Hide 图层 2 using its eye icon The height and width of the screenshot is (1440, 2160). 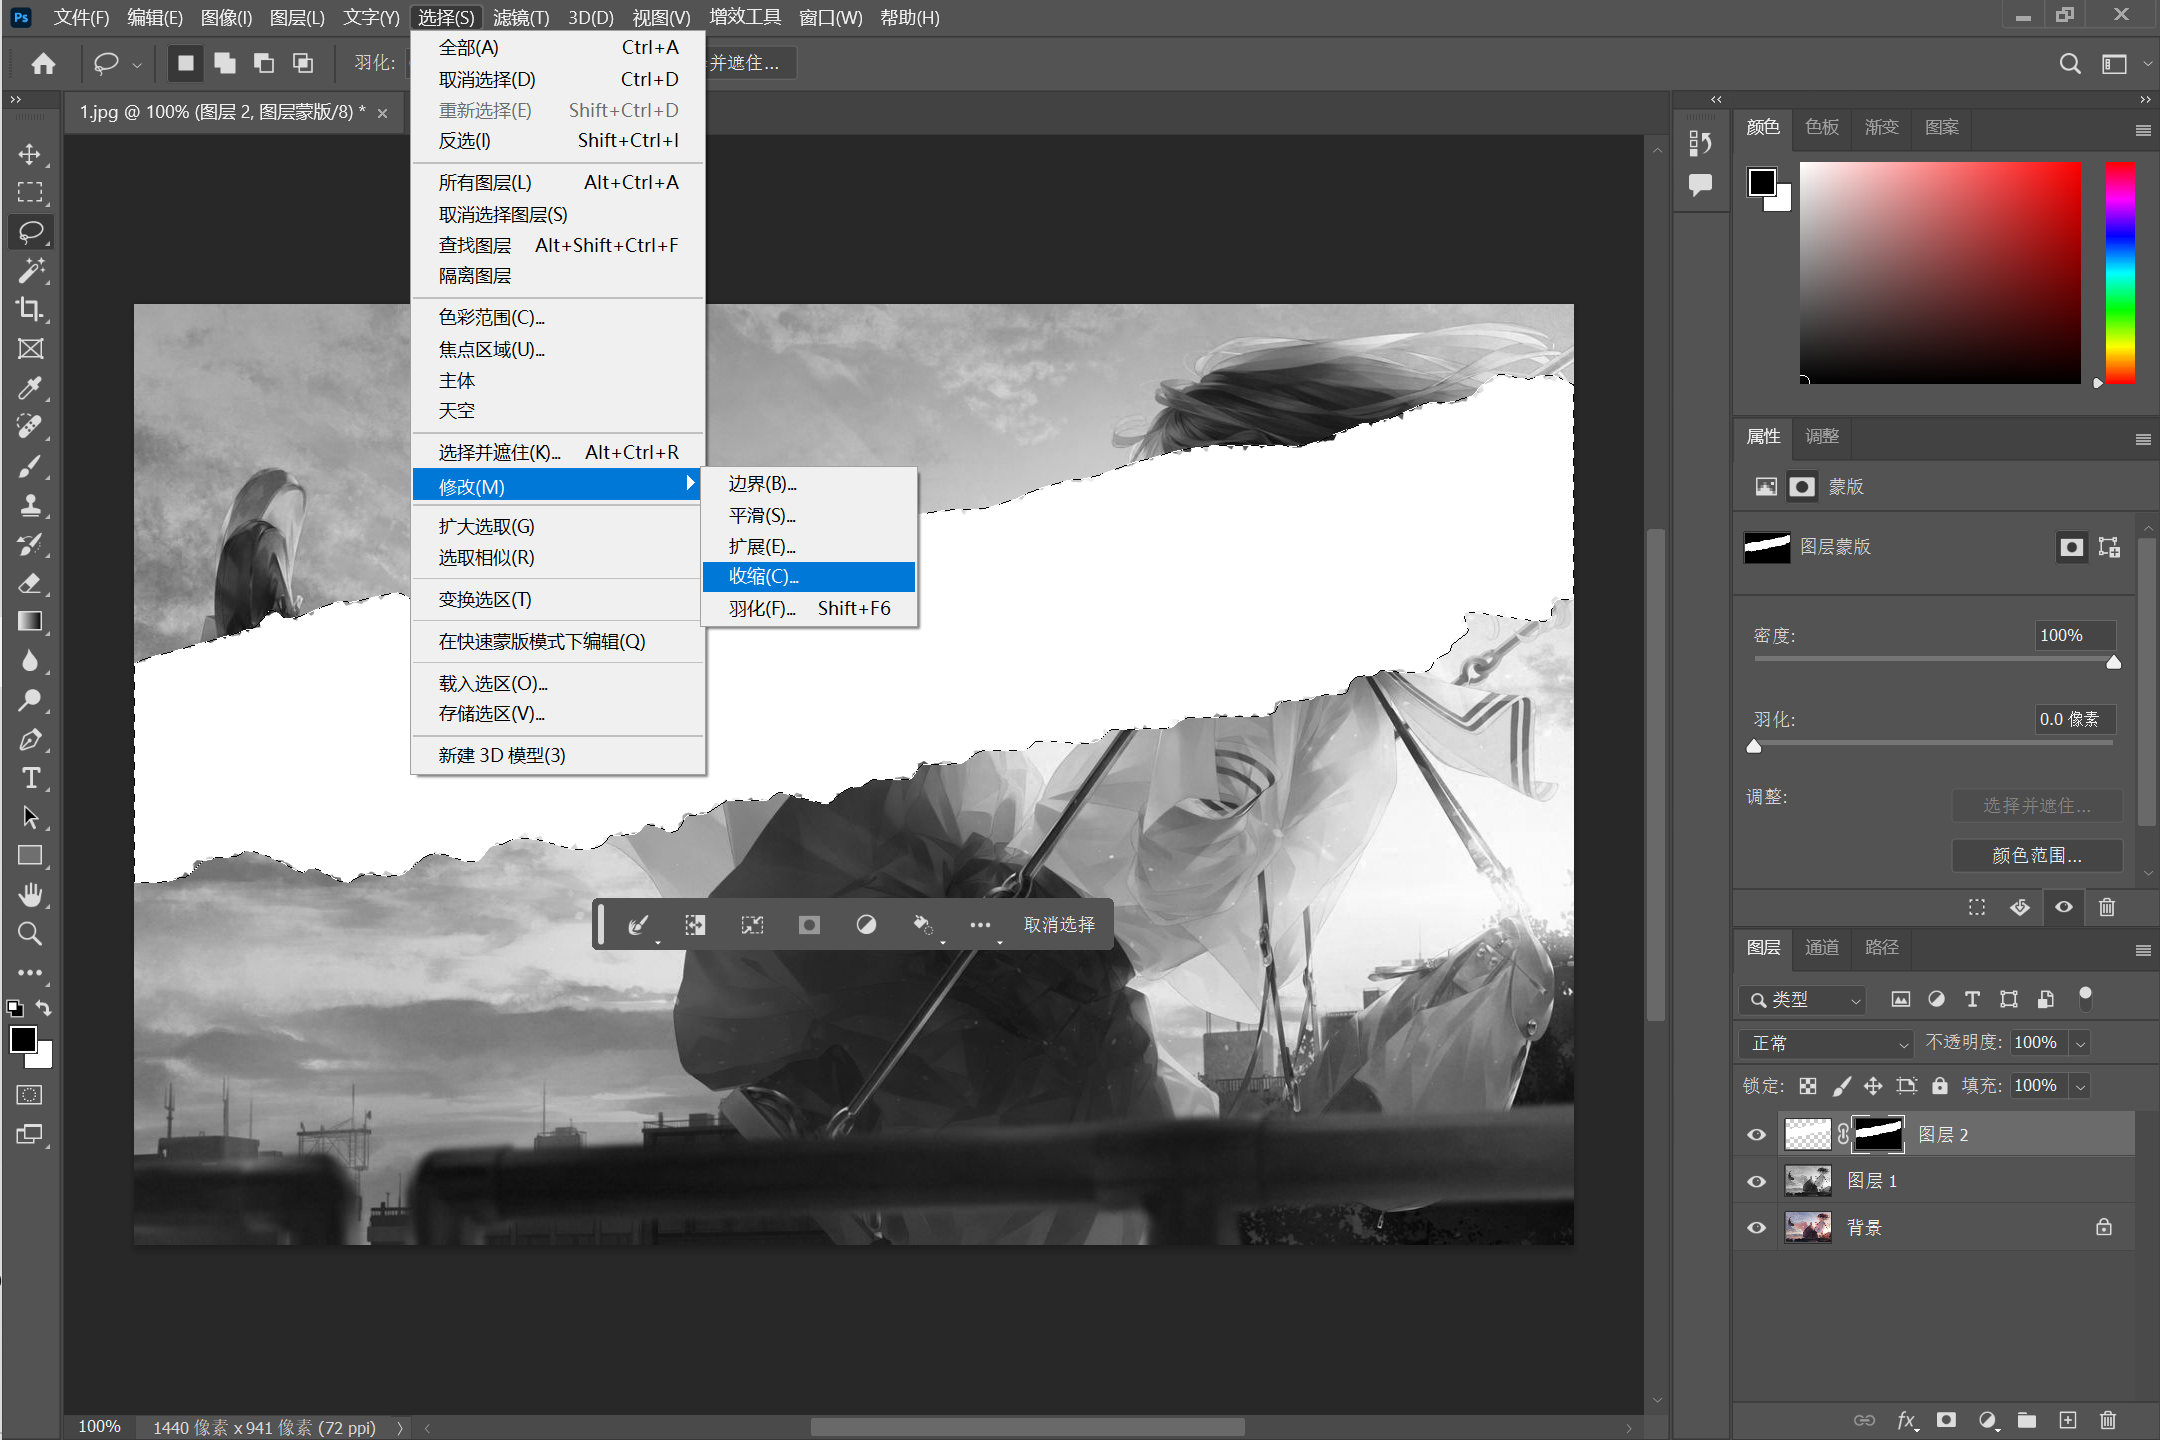[x=1756, y=1135]
